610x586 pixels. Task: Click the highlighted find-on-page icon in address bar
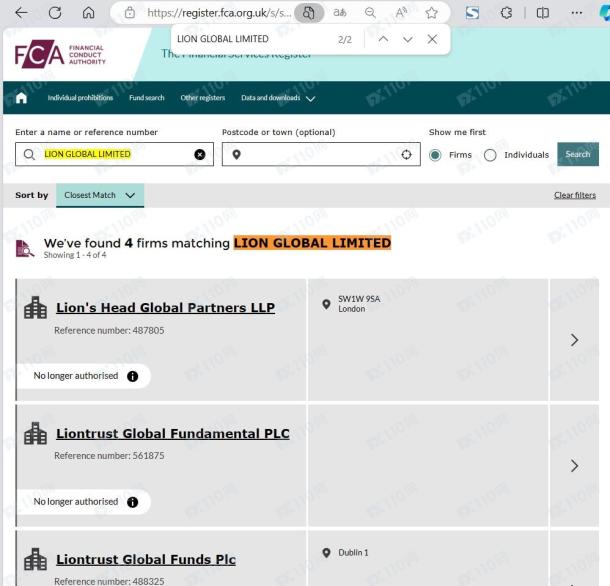click(309, 13)
